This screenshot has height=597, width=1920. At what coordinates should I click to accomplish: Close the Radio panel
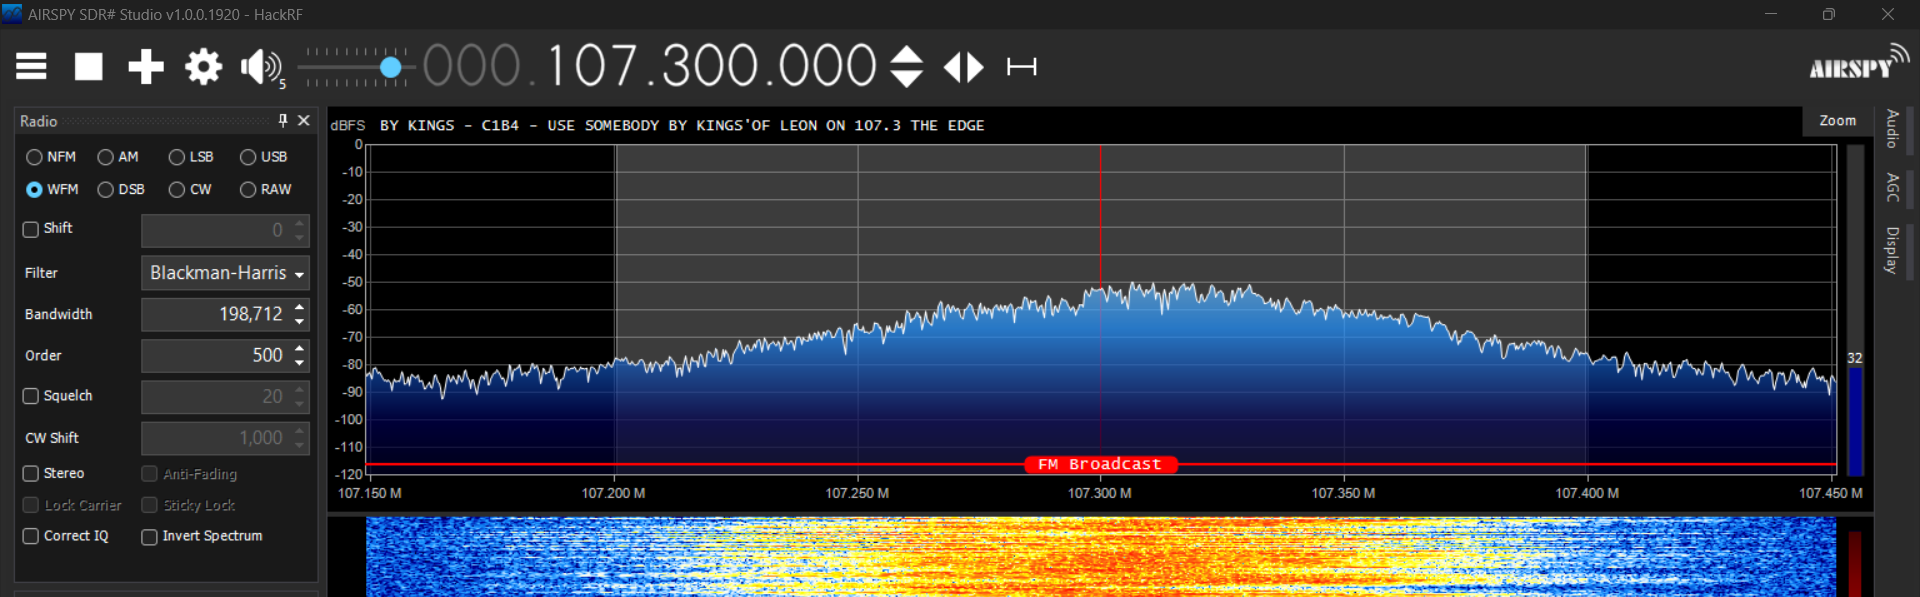(304, 120)
